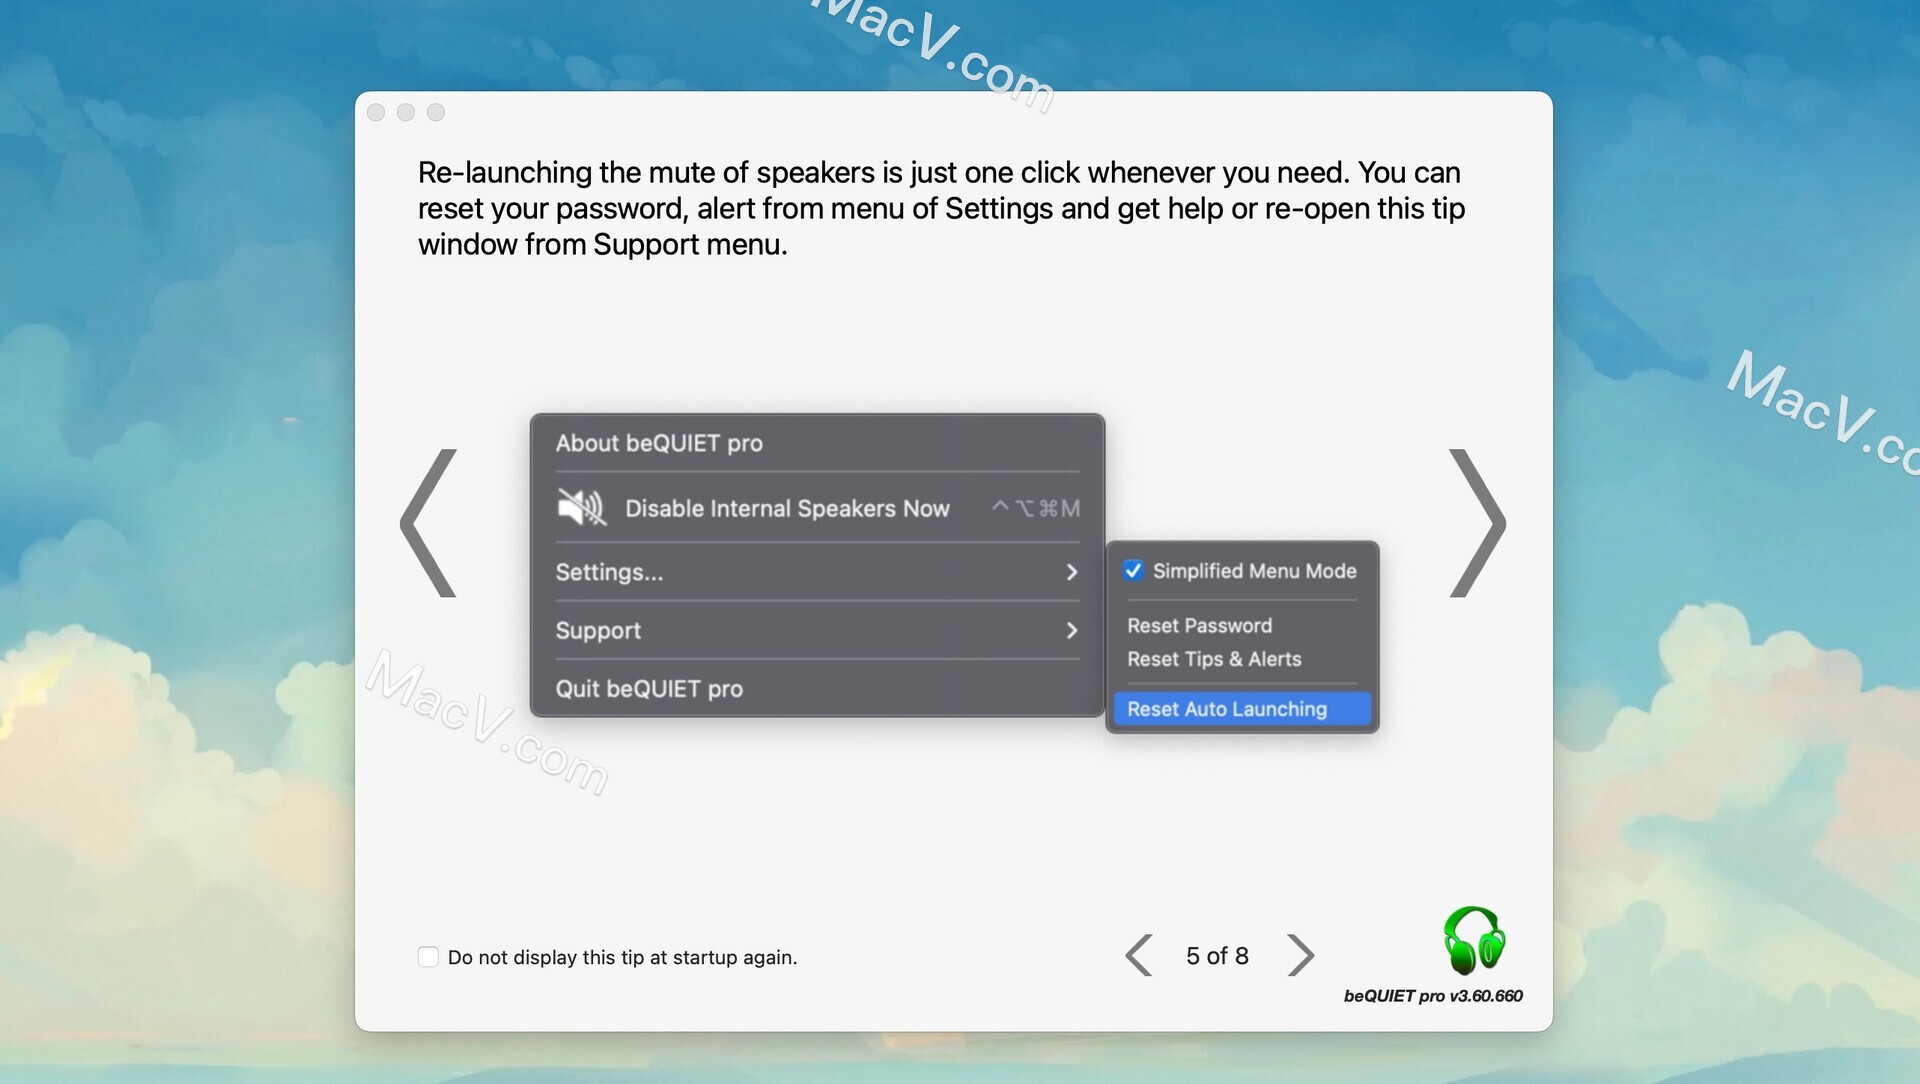Screen dimensions: 1920x1084
Task: Close the tip window with the first window button
Action: (x=376, y=112)
